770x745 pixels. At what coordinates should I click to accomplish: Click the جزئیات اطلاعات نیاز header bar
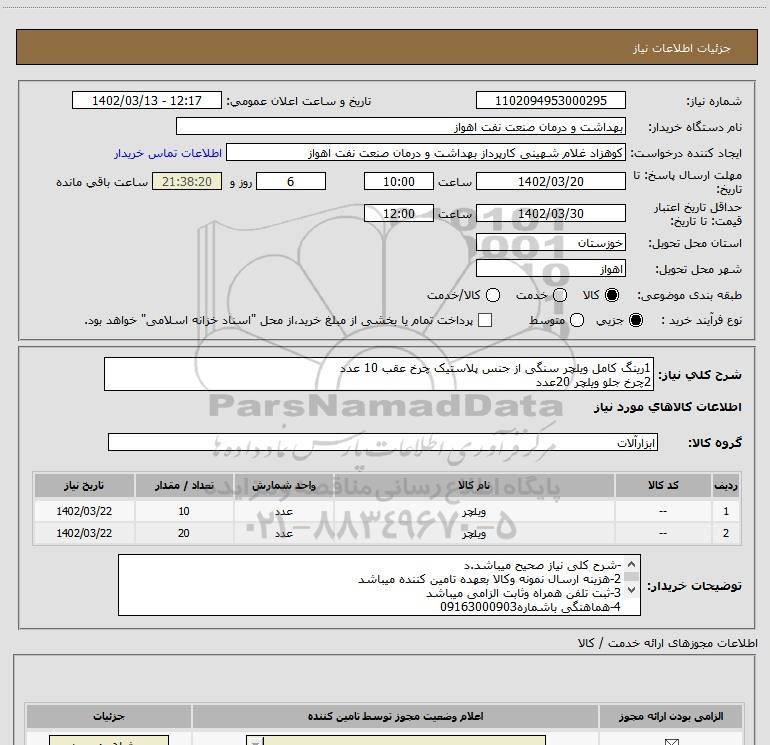pos(386,47)
